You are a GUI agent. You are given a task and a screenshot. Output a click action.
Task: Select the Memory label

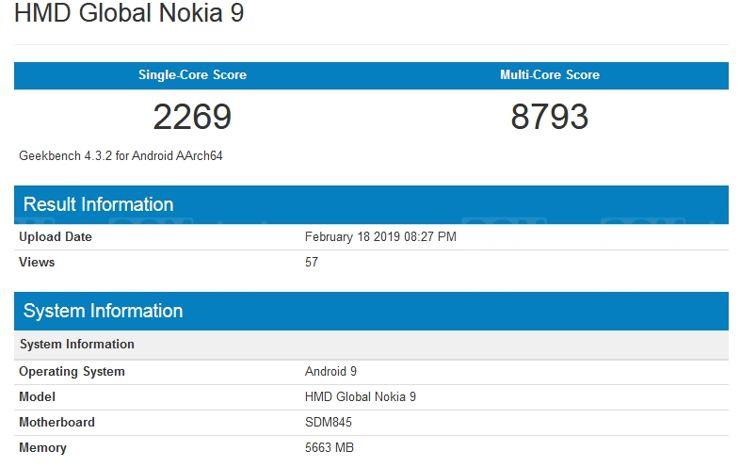[42, 448]
